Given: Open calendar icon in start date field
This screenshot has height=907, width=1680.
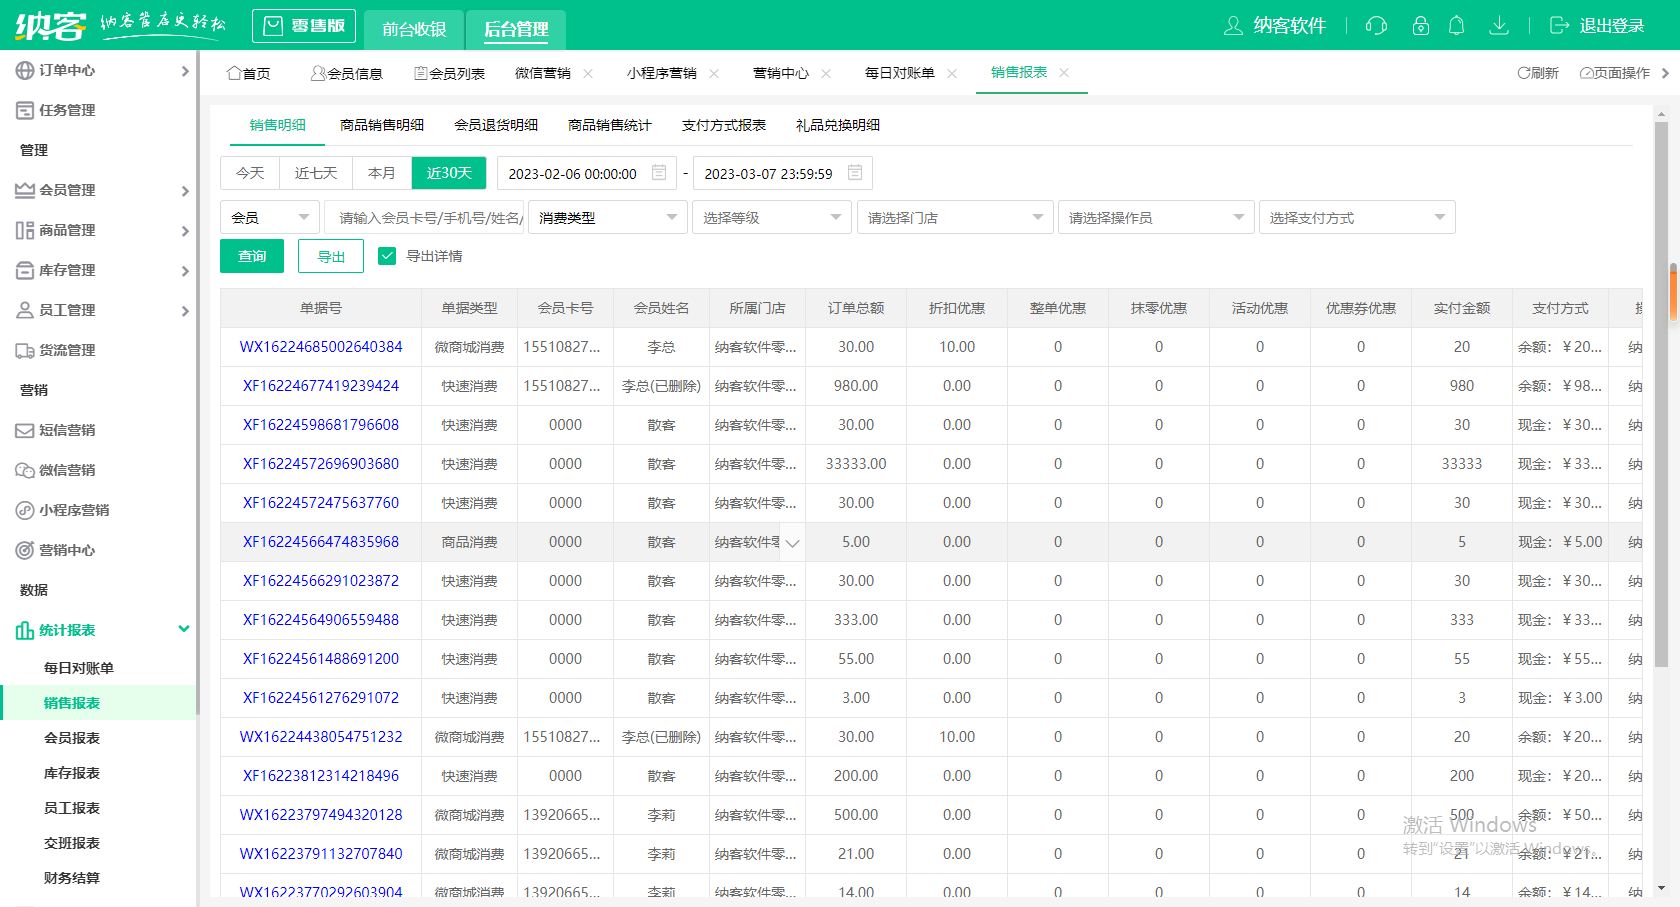Looking at the screenshot, I should 659,173.
